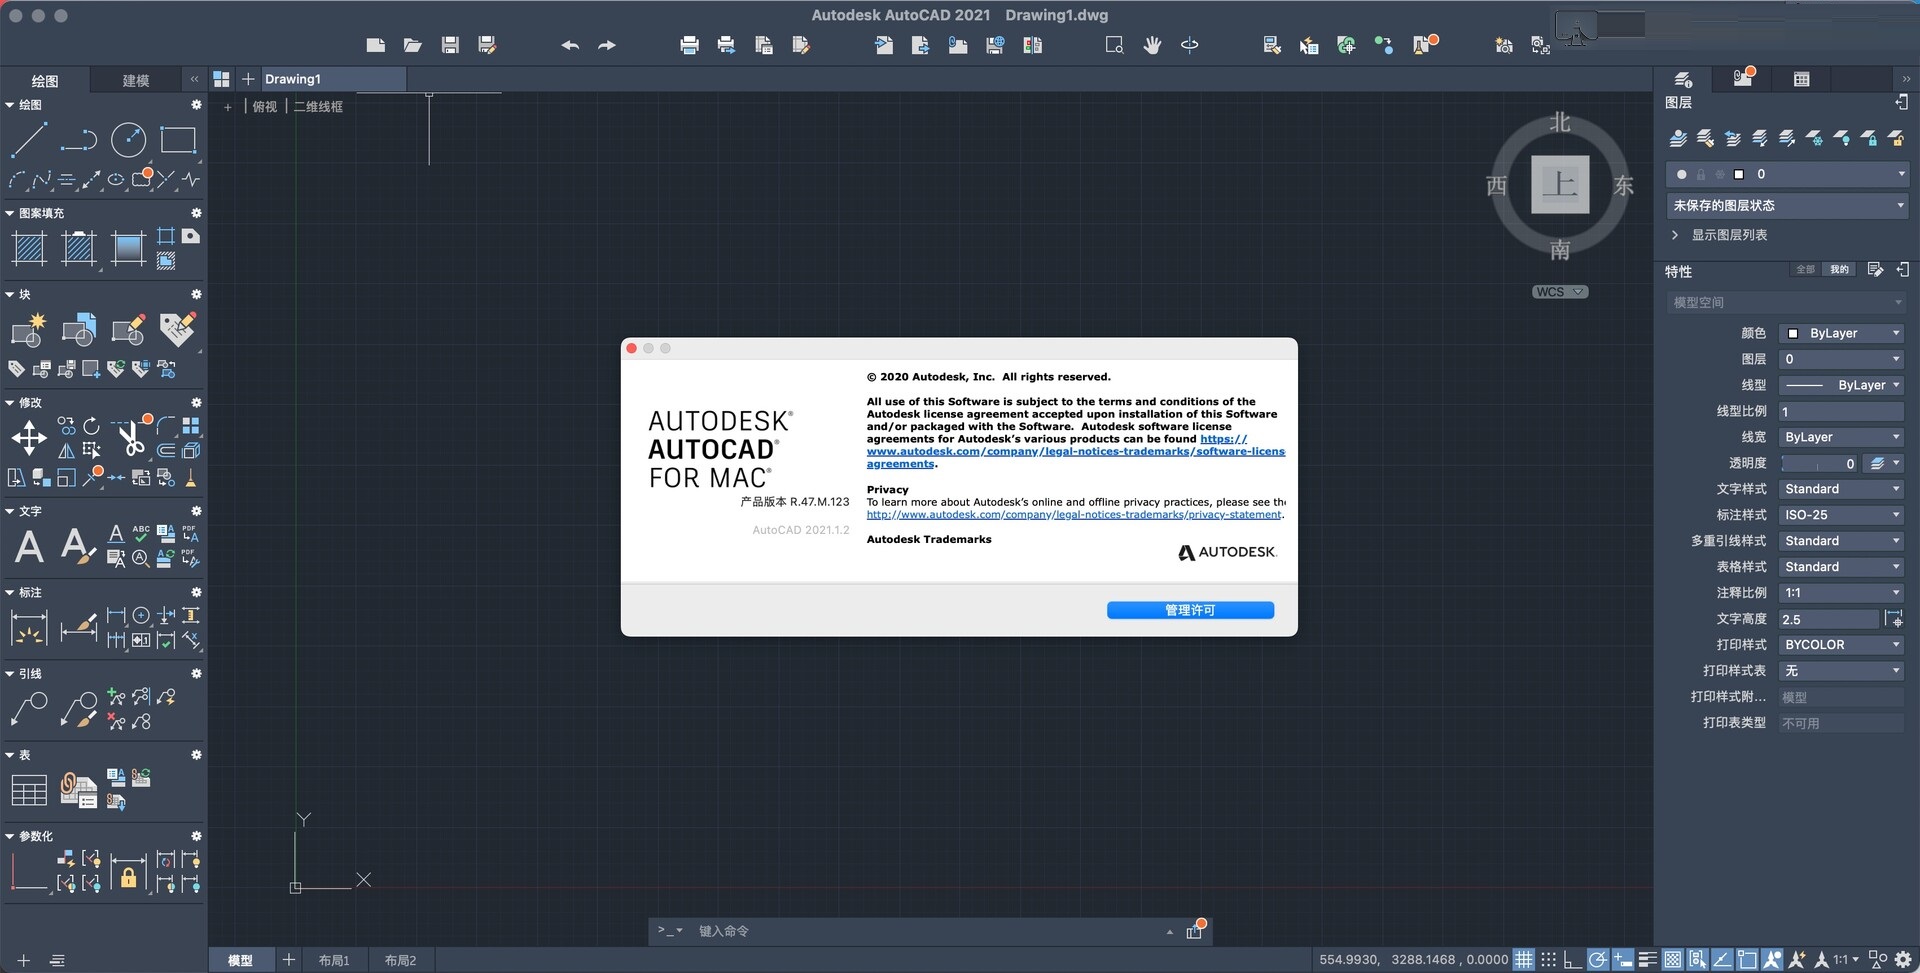Viewport: 1920px width, 973px height.
Task: Open the privacy statement link
Action: (x=1074, y=515)
